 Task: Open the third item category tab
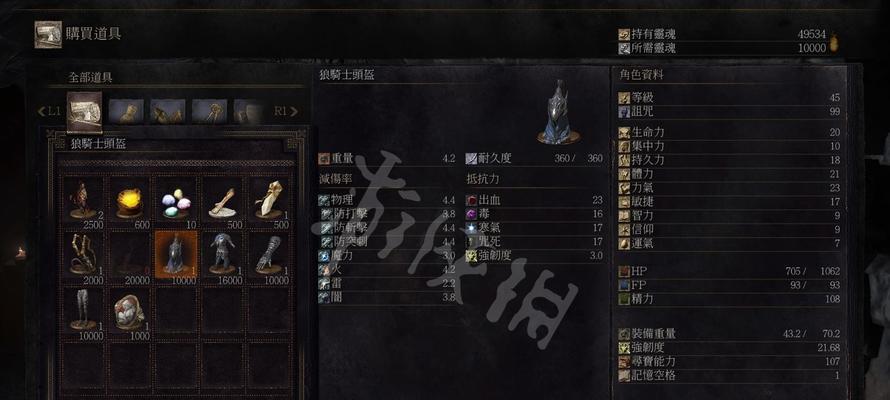(167, 111)
